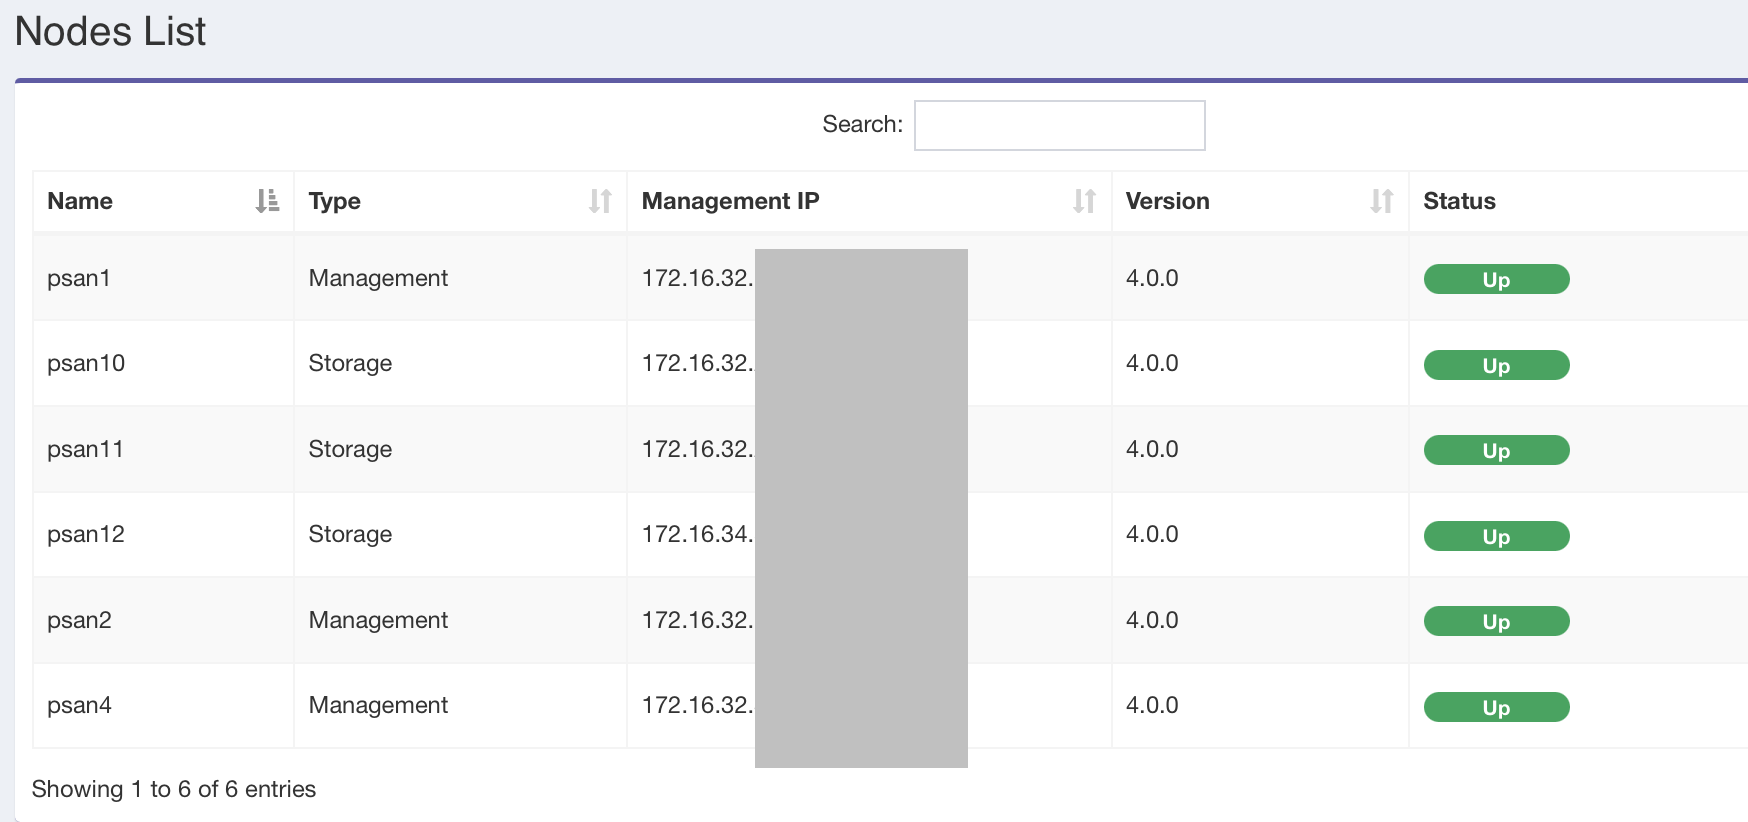Click psan12's Up status indicator
The image size is (1748, 822).
[1496, 536]
